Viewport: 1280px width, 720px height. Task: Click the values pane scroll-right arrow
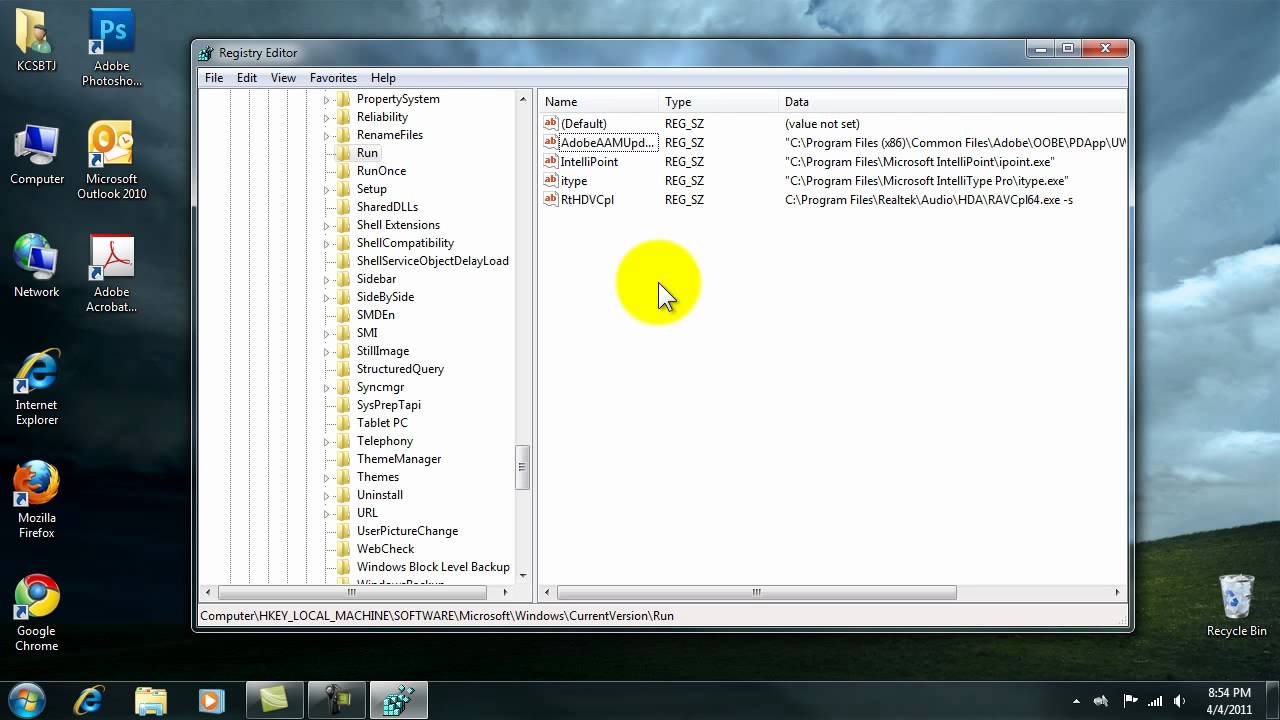(1118, 592)
